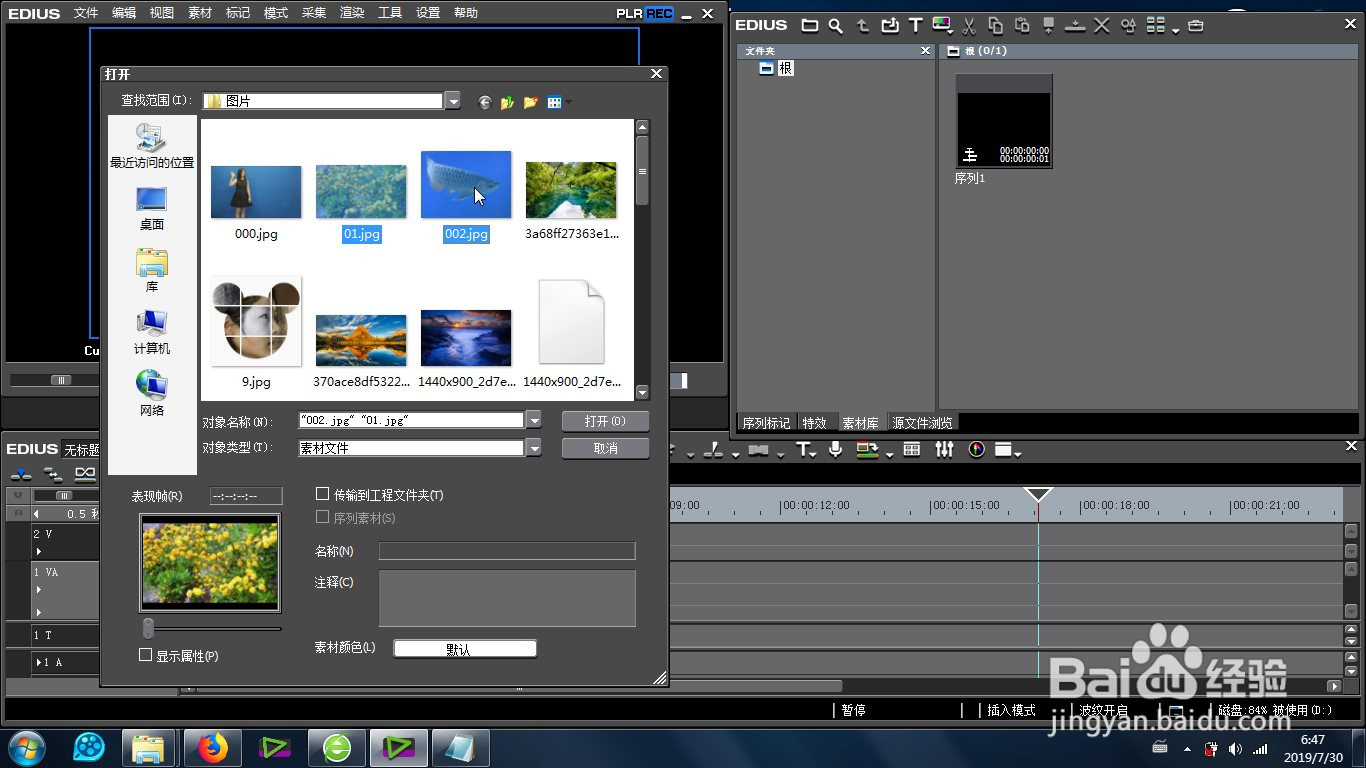Enable 传输到工程文件夹 checkbox
Screen dimensions: 1366x768
[322, 494]
